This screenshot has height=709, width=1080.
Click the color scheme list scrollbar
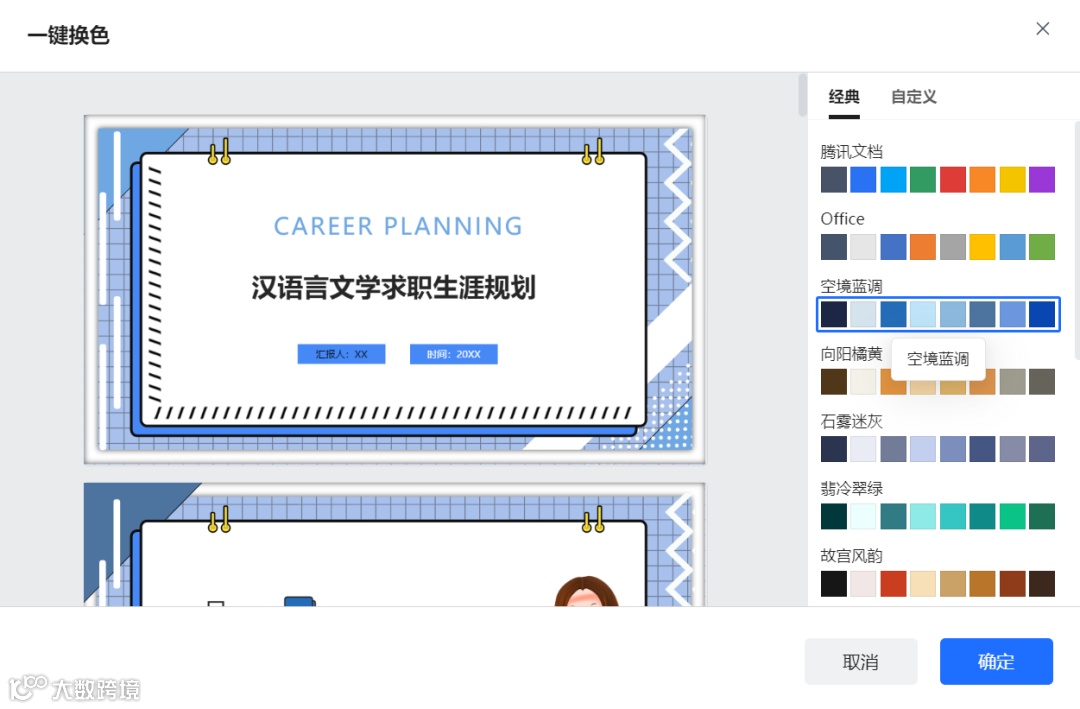(x=1077, y=240)
